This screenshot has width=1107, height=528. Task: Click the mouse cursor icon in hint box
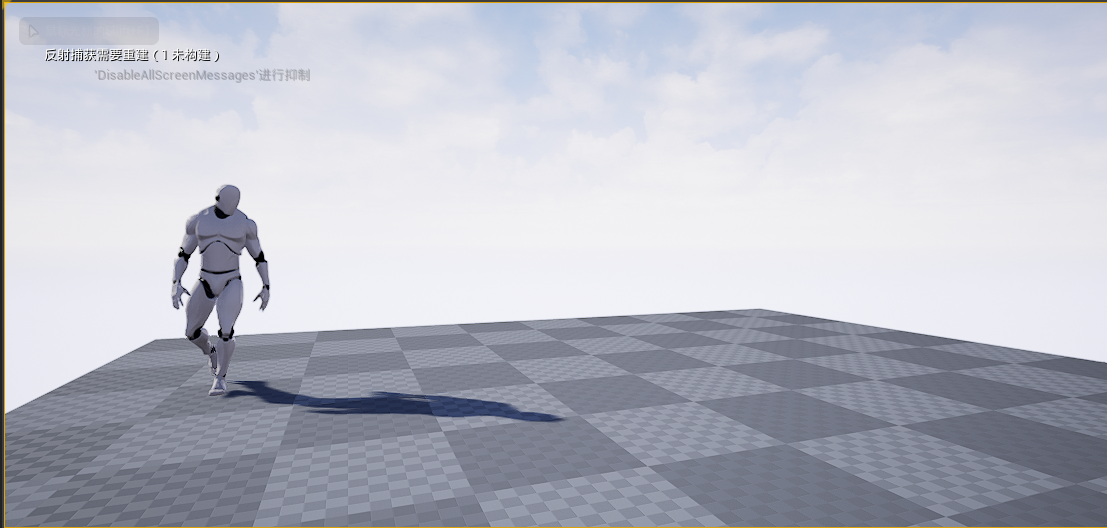point(33,31)
